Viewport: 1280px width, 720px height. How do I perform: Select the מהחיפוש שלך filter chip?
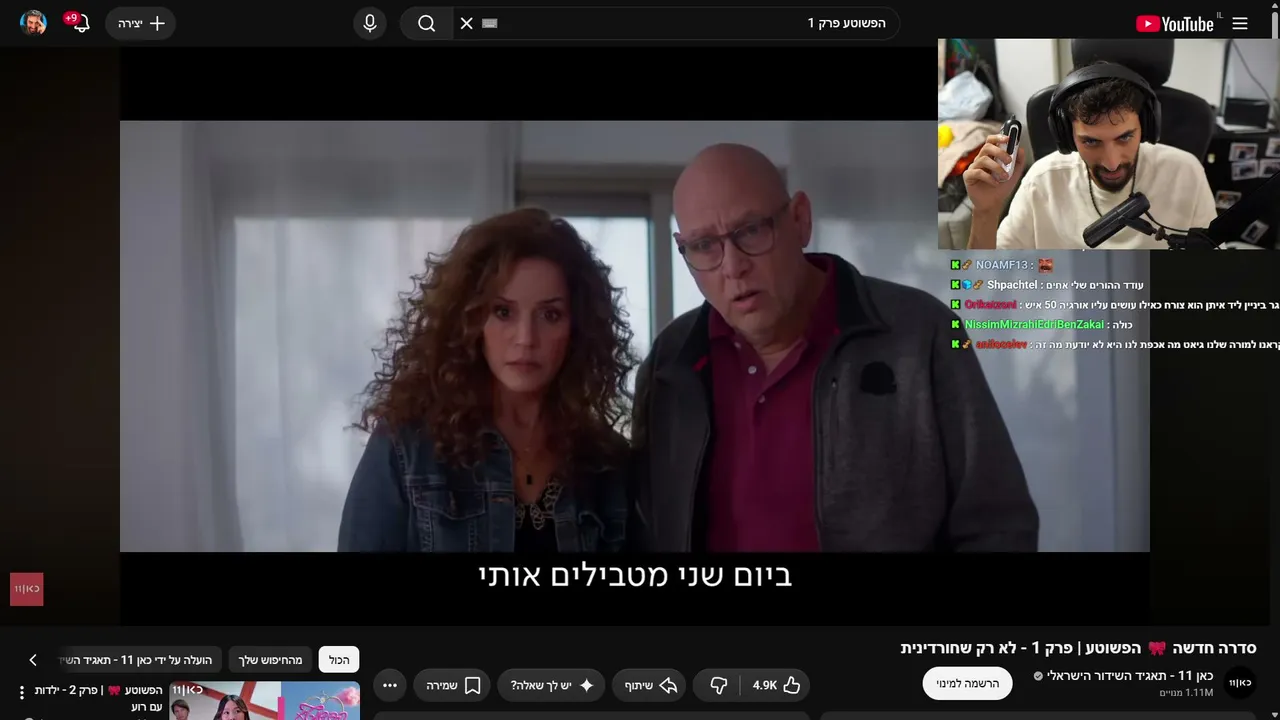point(270,660)
